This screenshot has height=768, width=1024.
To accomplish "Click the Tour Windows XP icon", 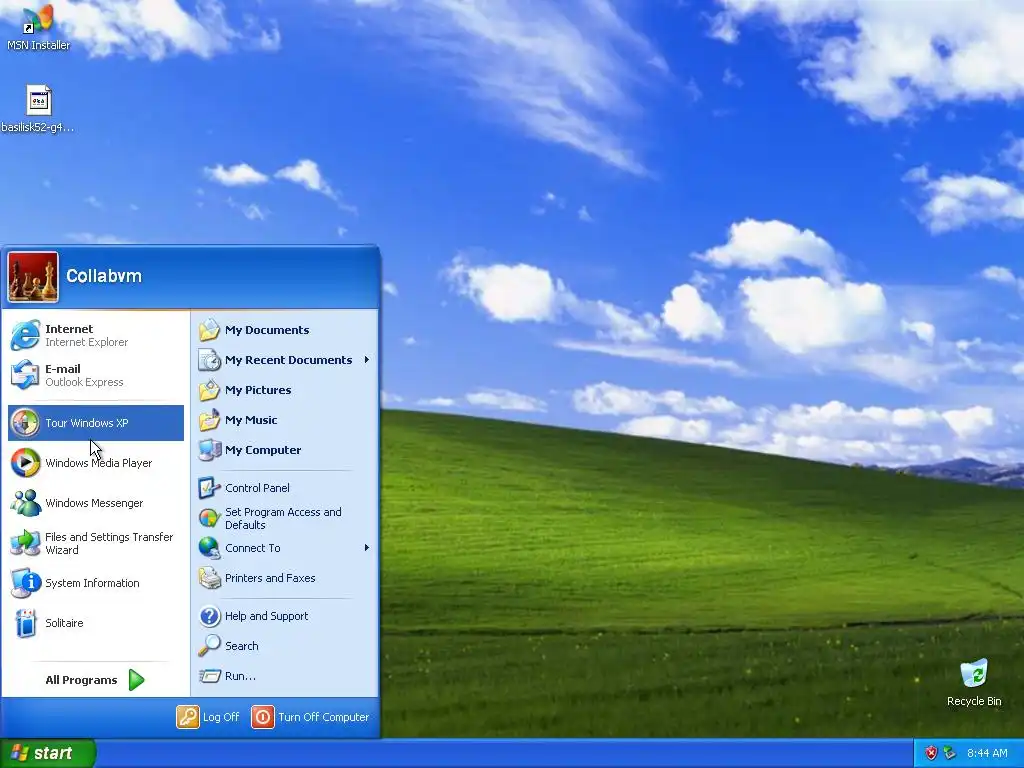I will 25,423.
